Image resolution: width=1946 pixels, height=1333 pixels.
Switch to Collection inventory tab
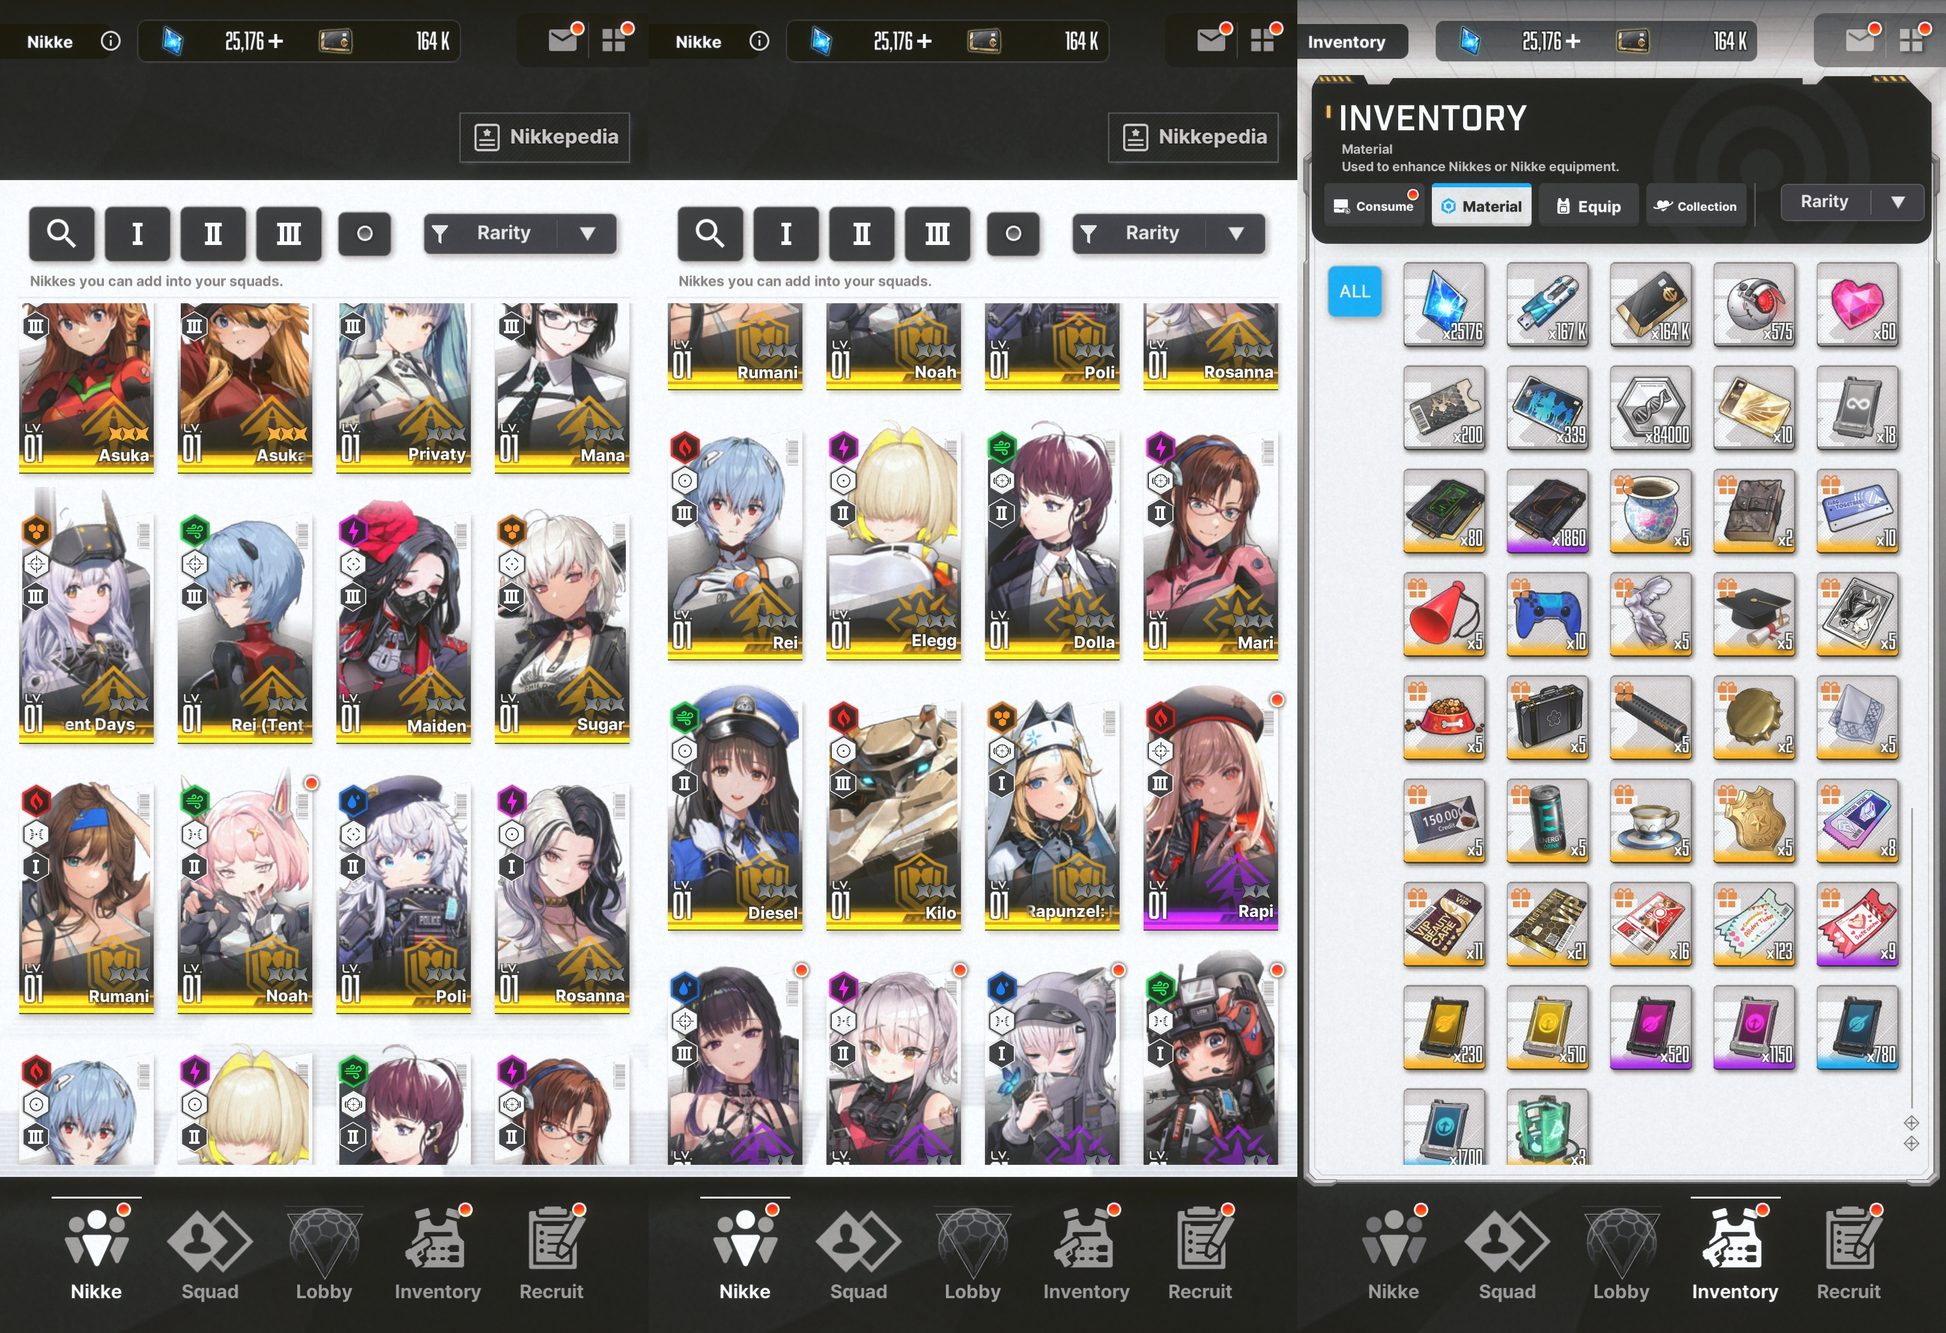click(1696, 206)
